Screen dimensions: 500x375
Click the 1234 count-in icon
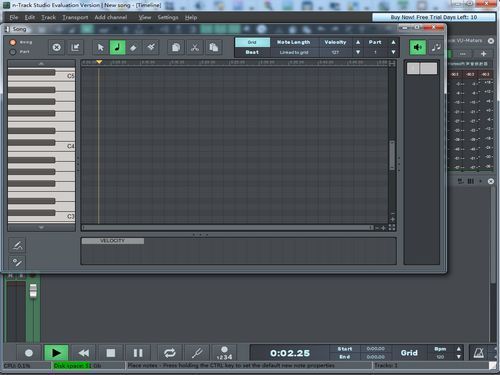(224, 353)
